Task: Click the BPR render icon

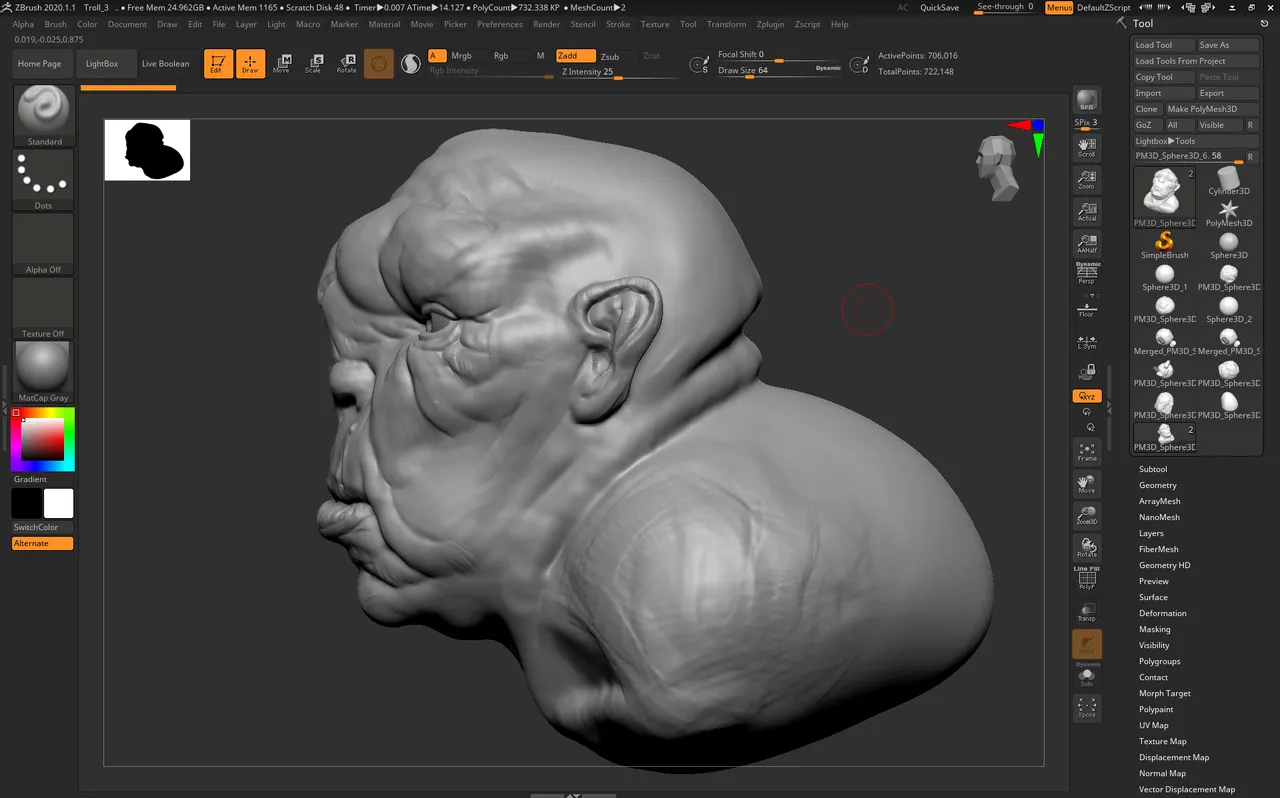Action: coord(1087,100)
